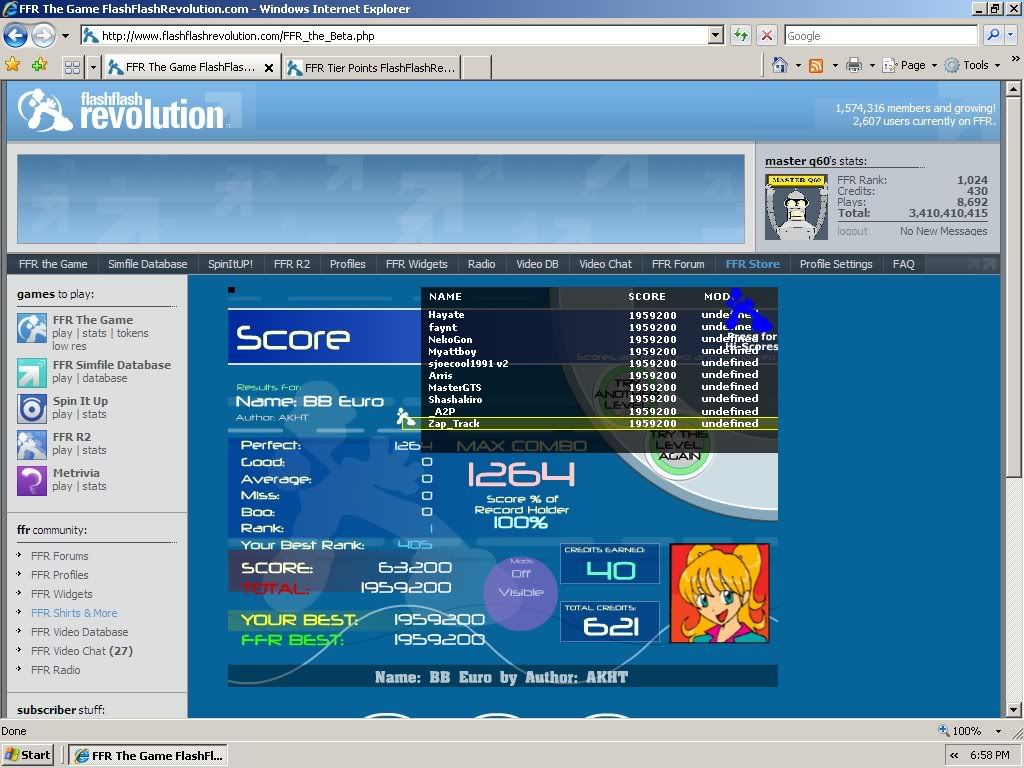
Task: Click the Google search input box
Action: pyautogui.click(x=880, y=35)
